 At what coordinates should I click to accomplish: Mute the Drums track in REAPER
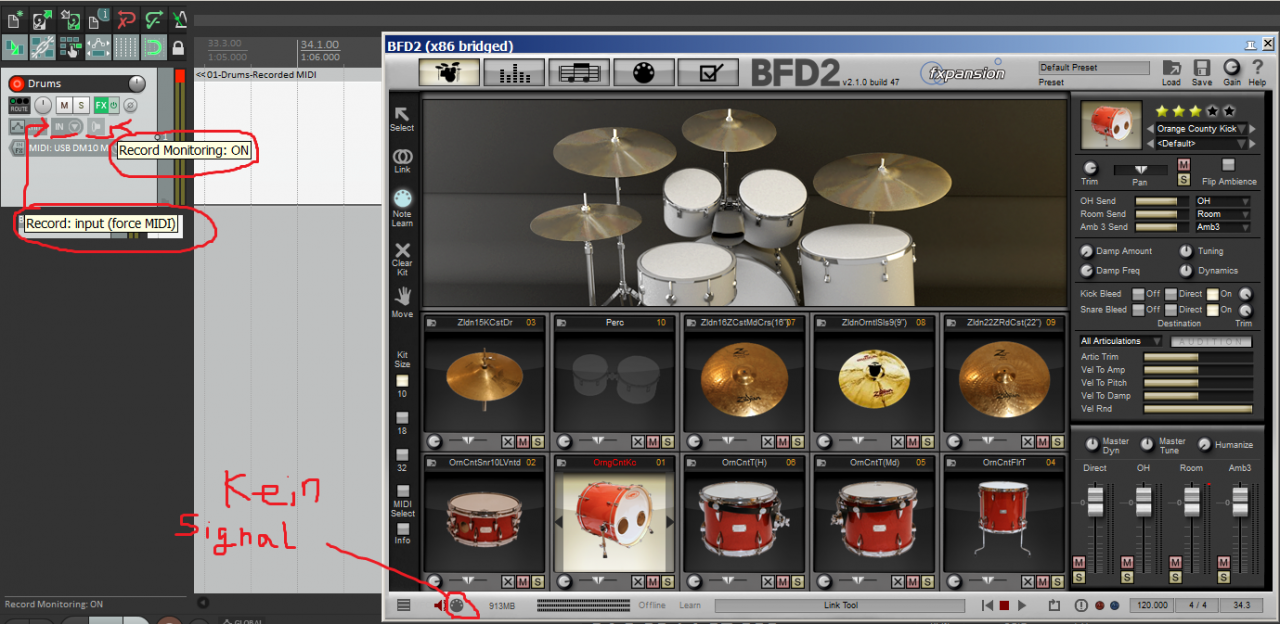[64, 105]
